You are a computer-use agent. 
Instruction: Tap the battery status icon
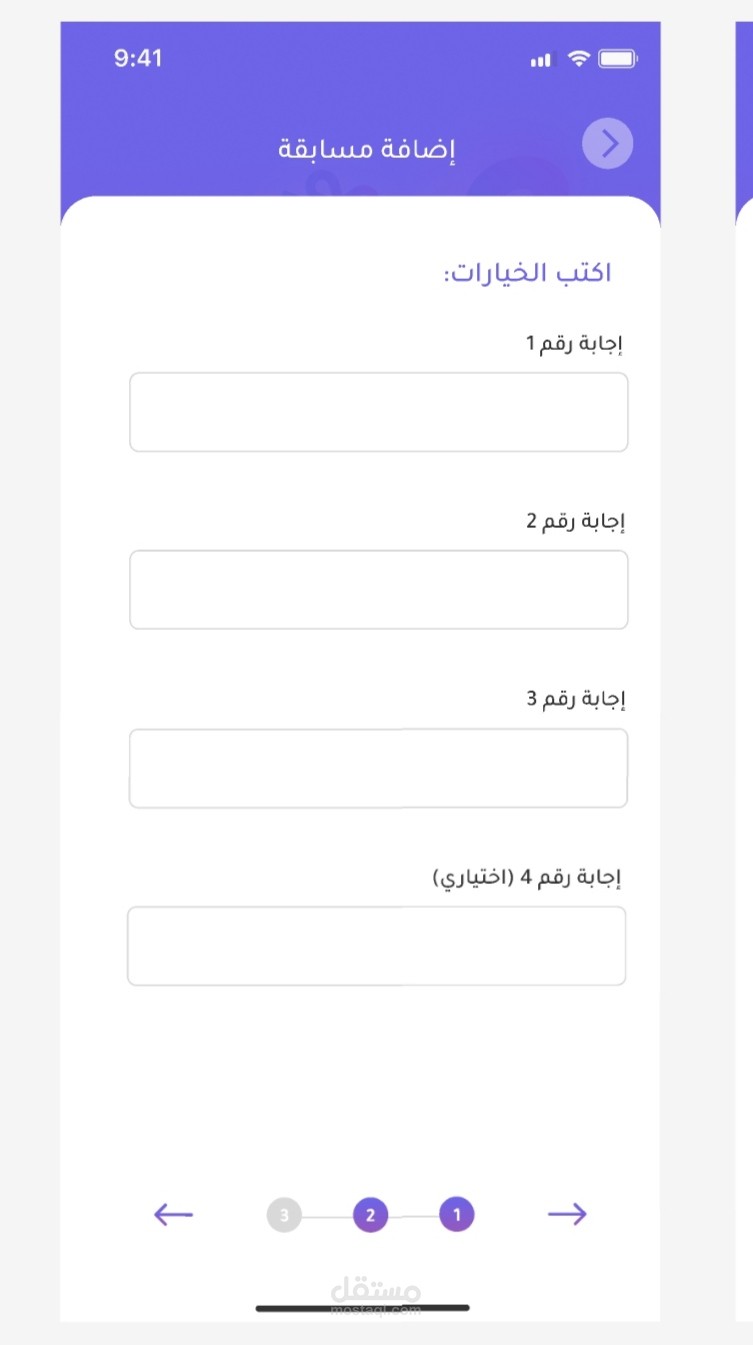coord(617,59)
